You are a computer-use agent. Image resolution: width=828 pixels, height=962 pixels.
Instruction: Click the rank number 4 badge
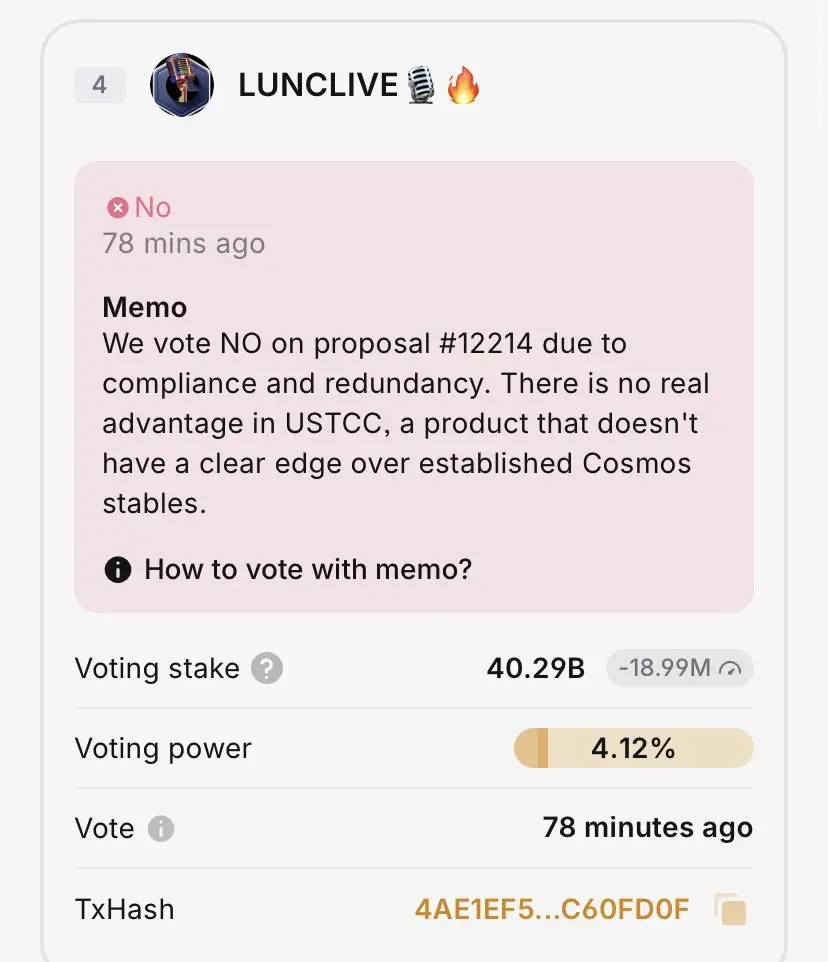99,85
